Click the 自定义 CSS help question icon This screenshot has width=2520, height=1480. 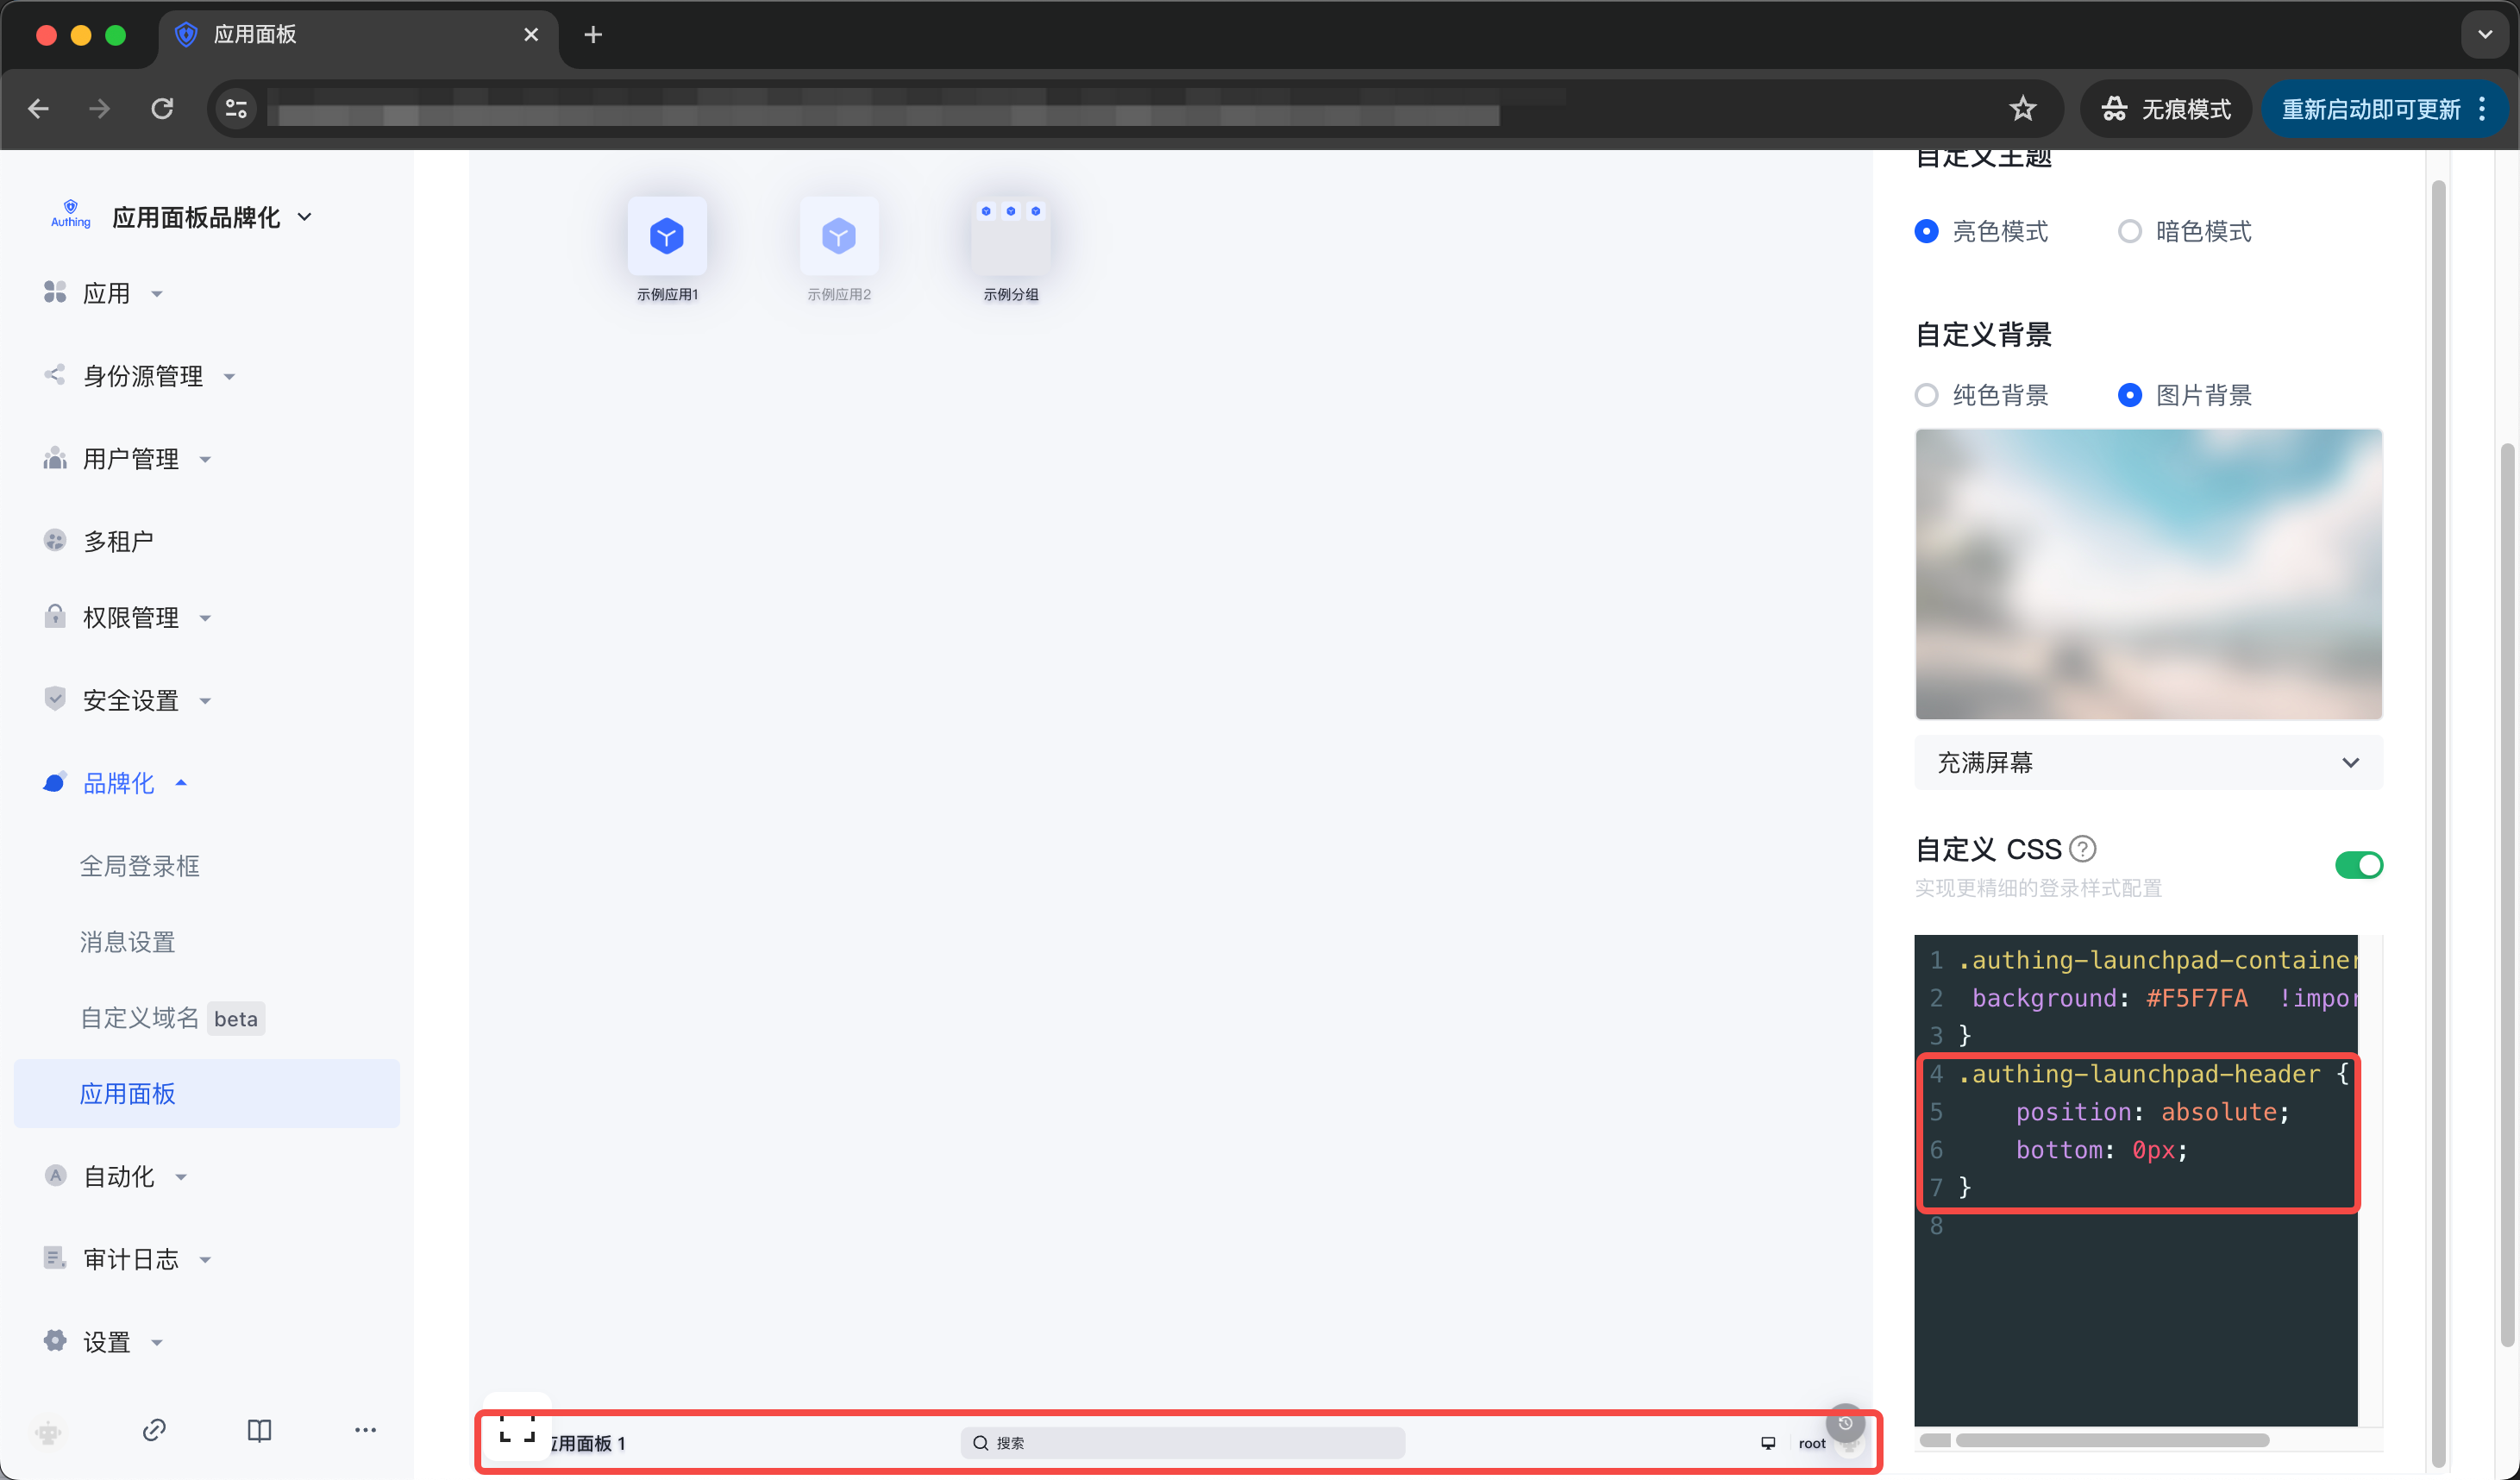point(2083,849)
